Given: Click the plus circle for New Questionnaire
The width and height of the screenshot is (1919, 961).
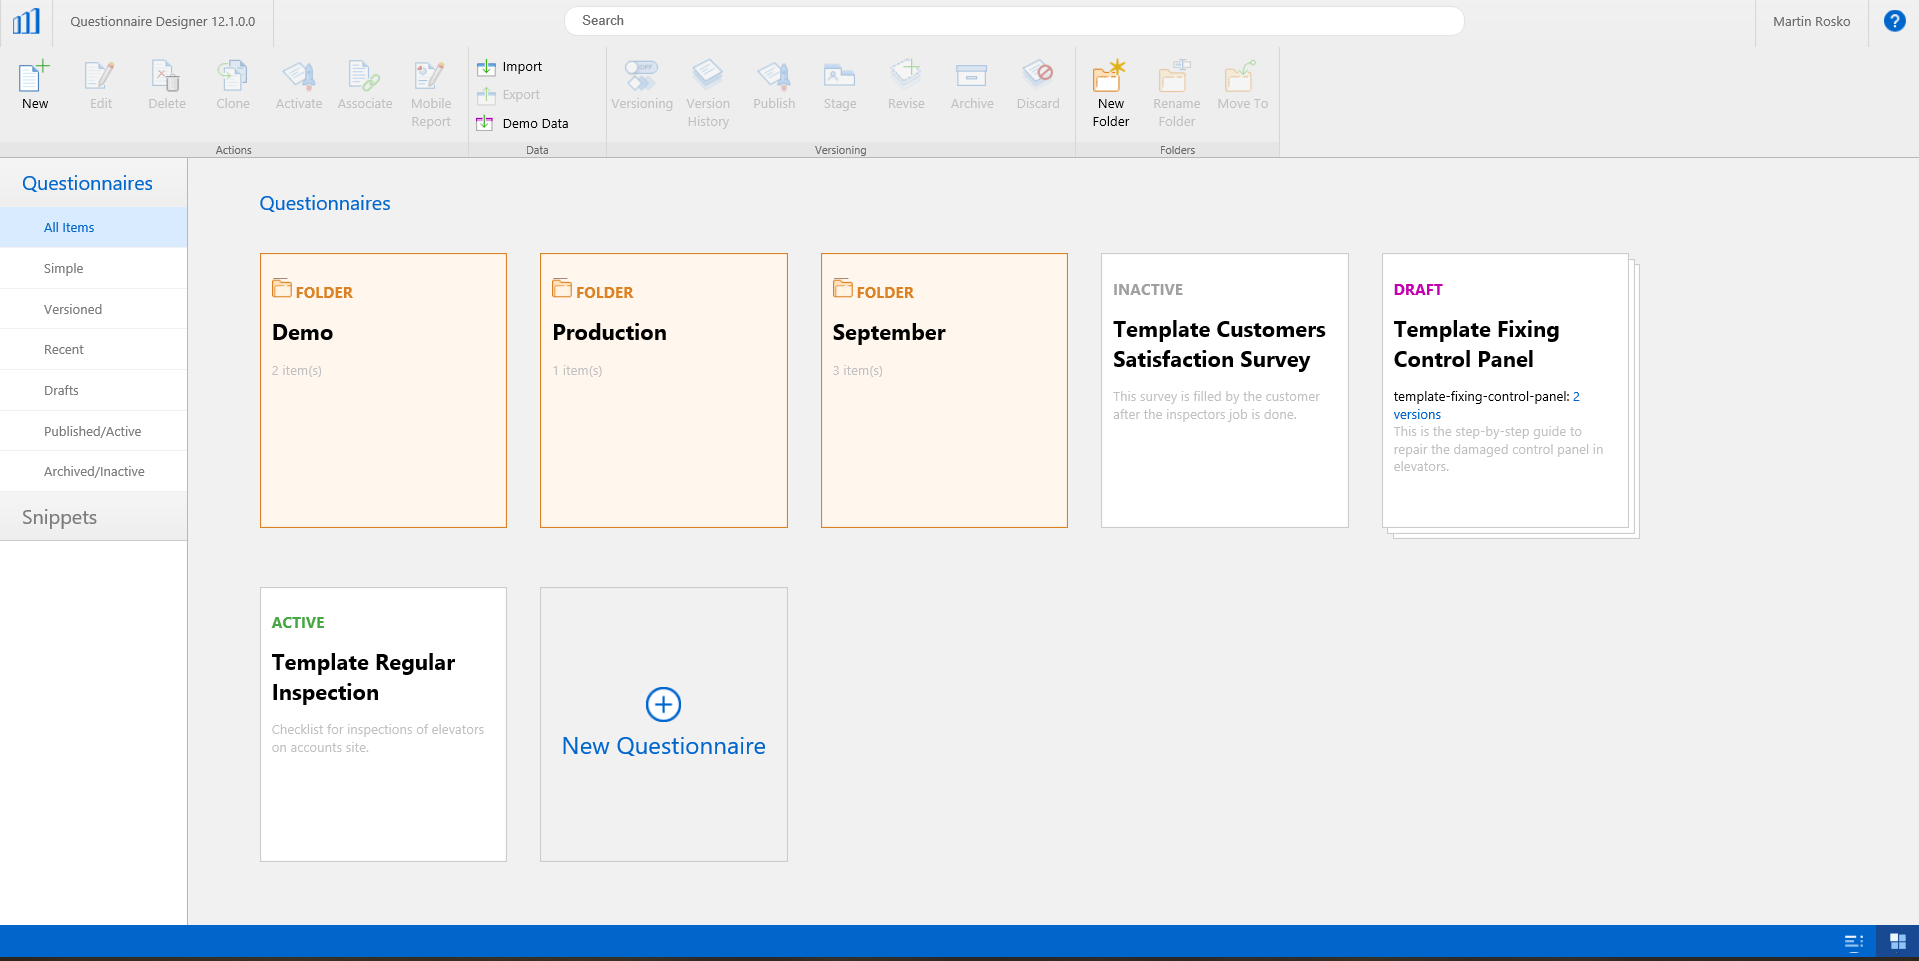Looking at the screenshot, I should pyautogui.click(x=664, y=705).
